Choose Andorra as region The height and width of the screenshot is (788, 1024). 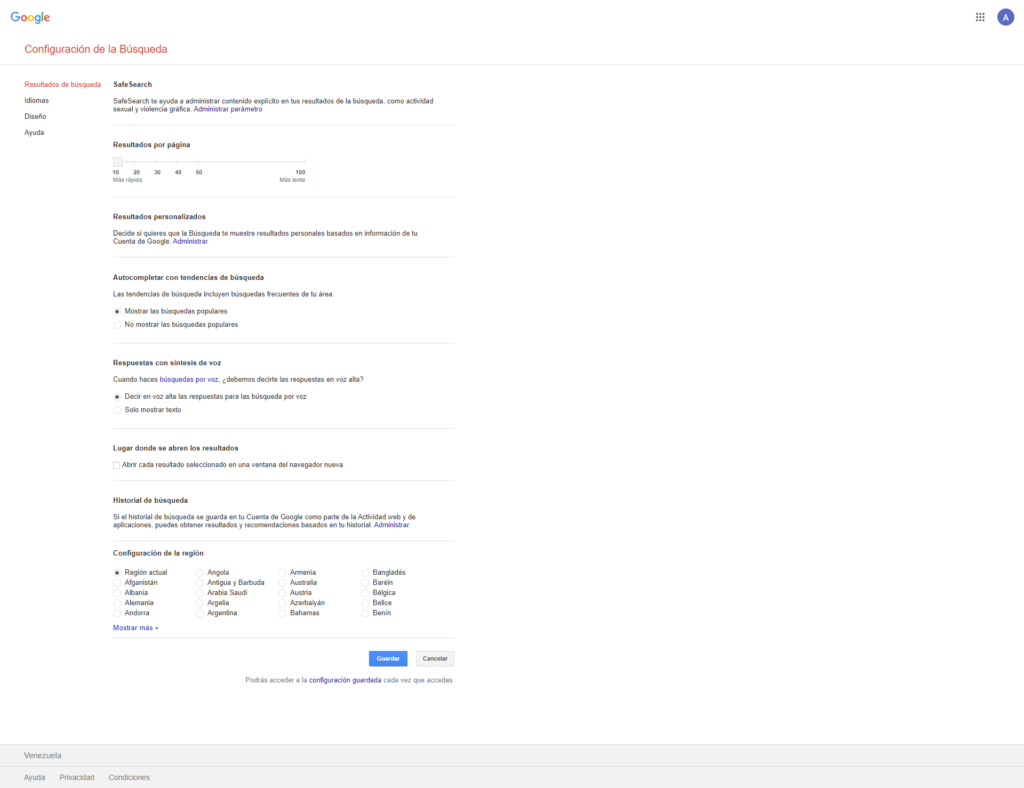[117, 614]
